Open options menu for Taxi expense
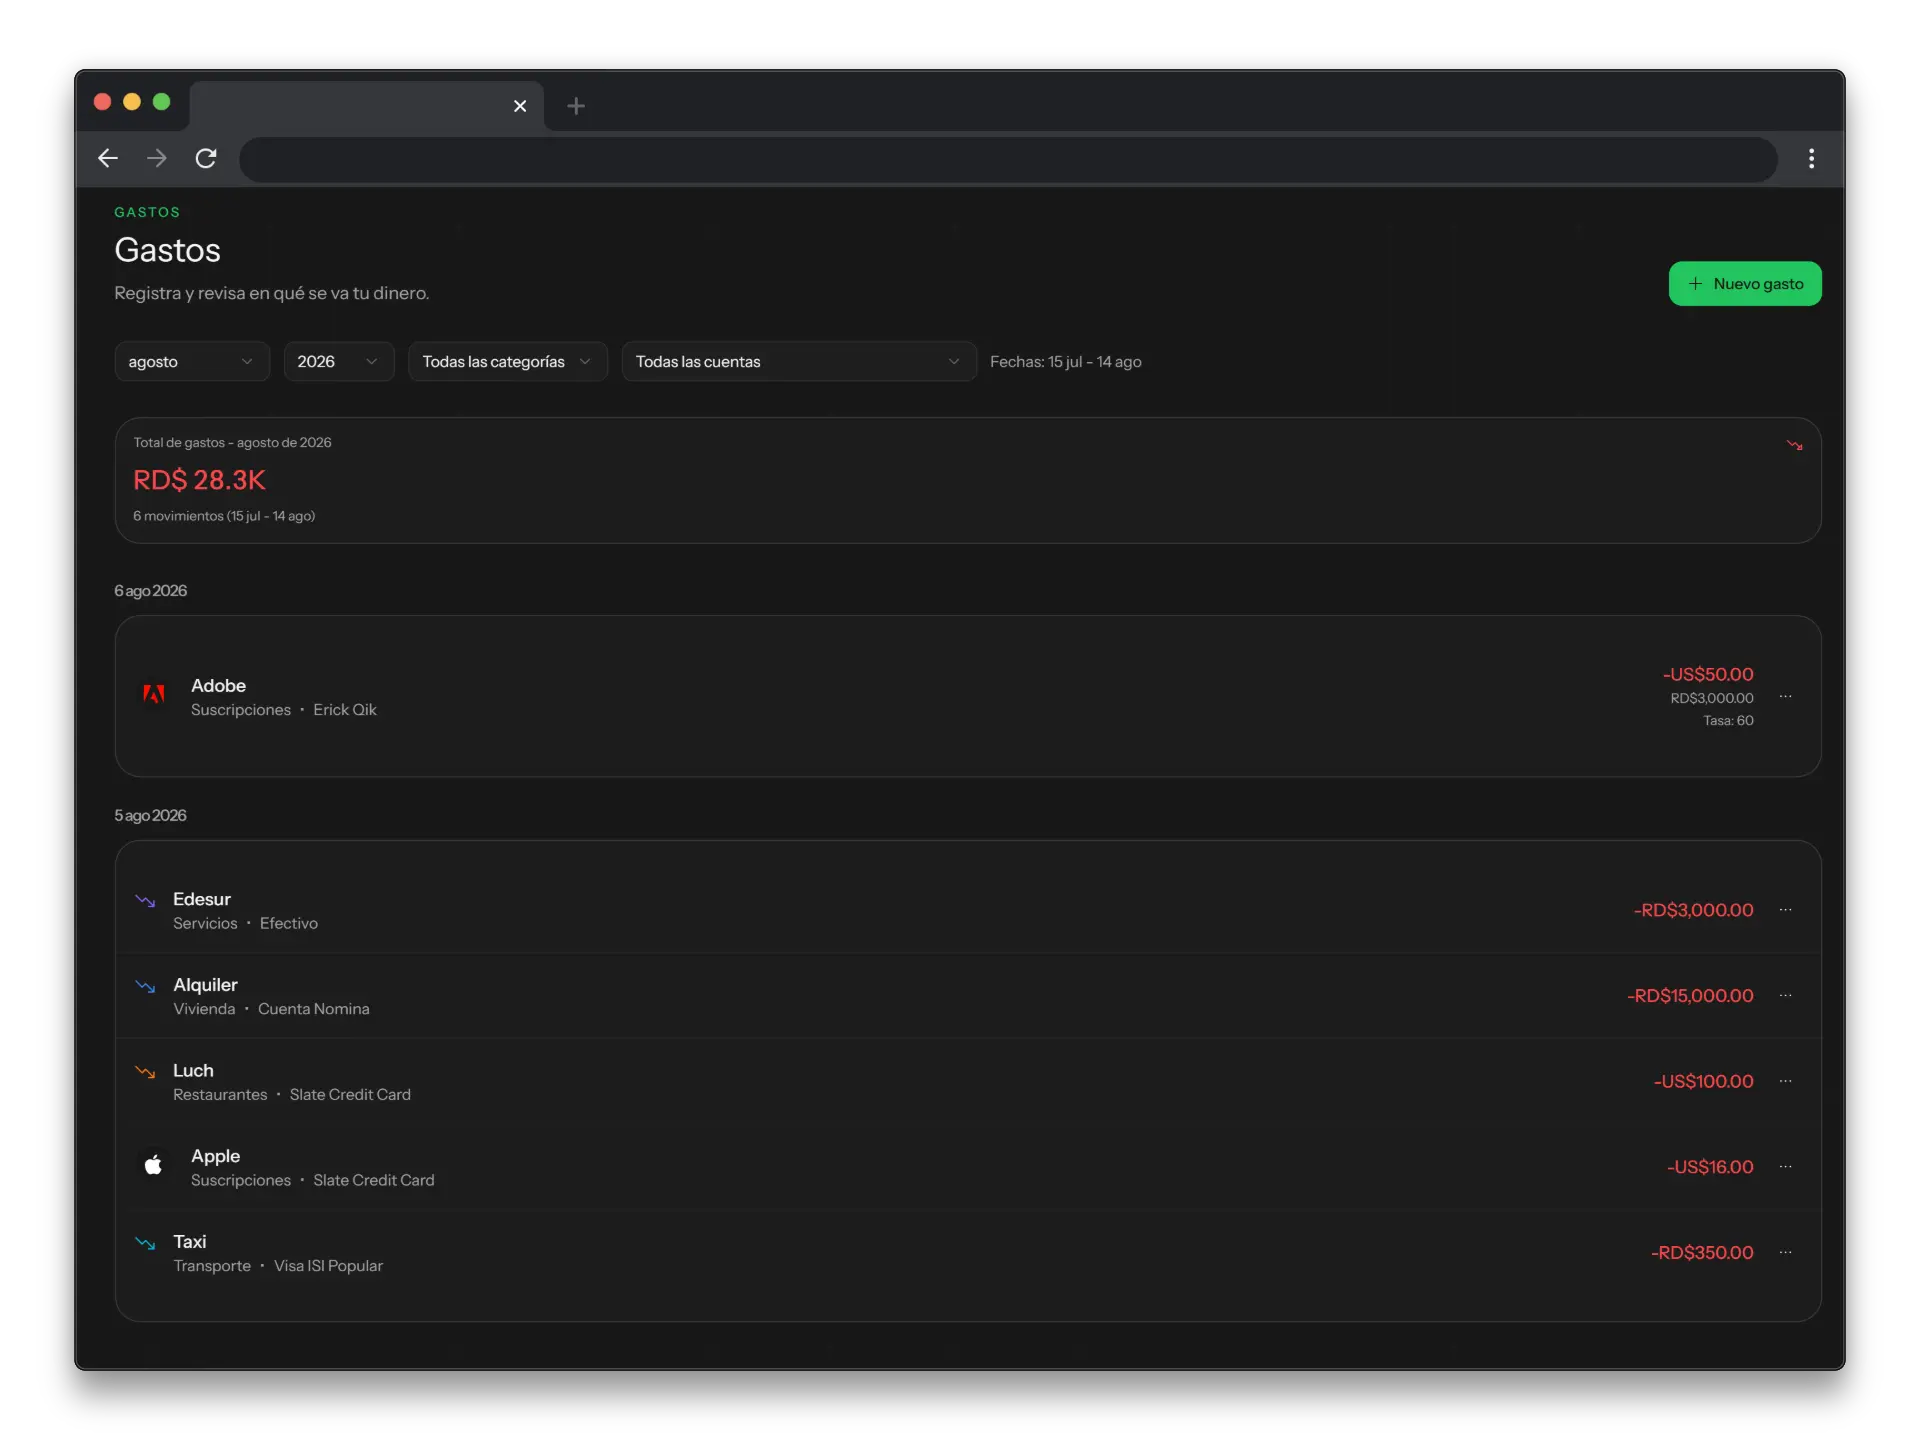The image size is (1920, 1440). tap(1786, 1252)
